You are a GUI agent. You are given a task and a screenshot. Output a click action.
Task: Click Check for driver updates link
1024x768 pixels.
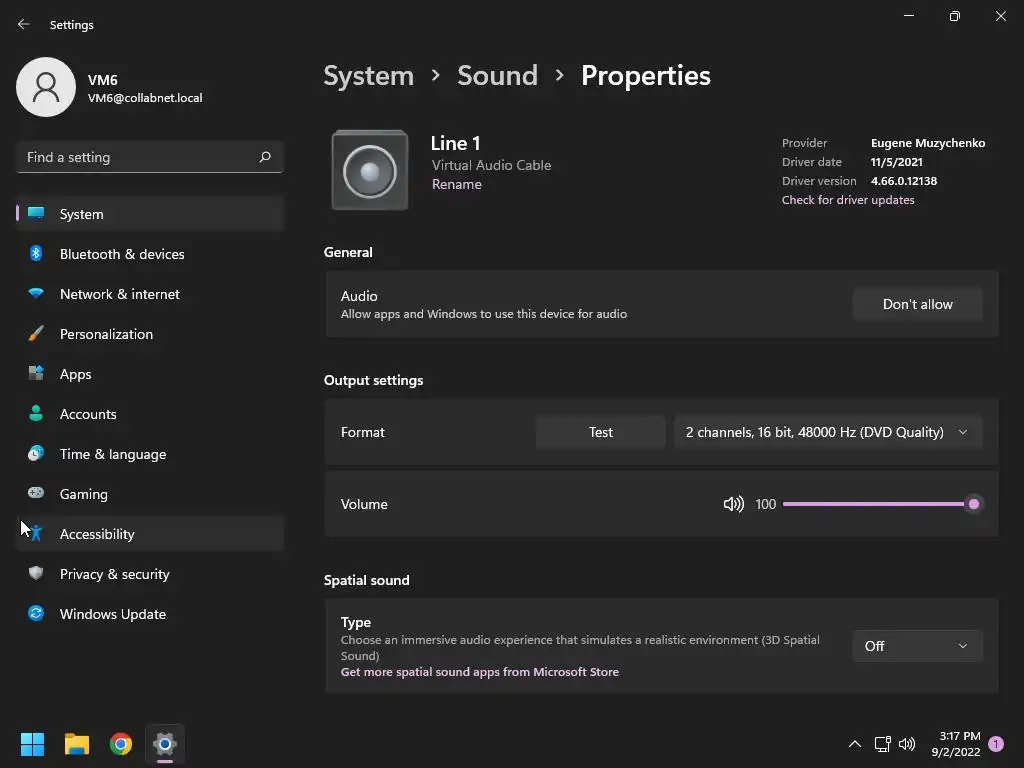click(x=848, y=200)
